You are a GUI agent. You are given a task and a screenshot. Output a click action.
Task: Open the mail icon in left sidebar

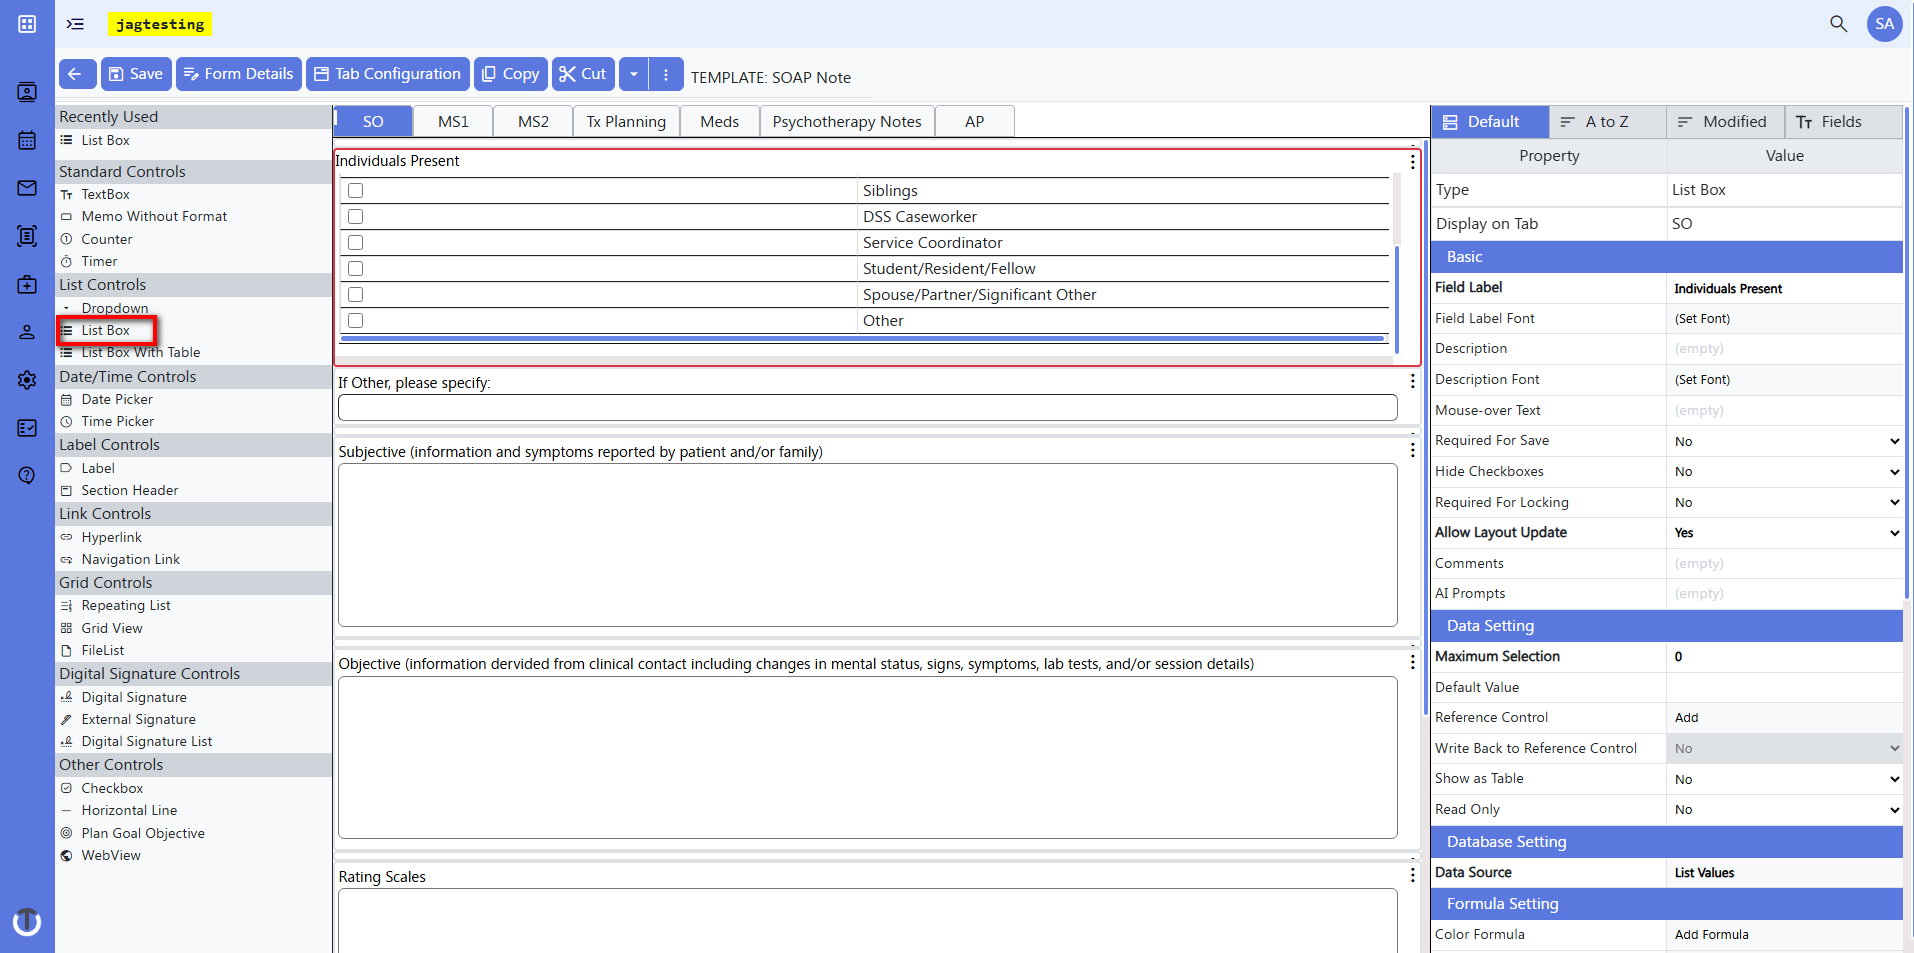click(x=27, y=188)
